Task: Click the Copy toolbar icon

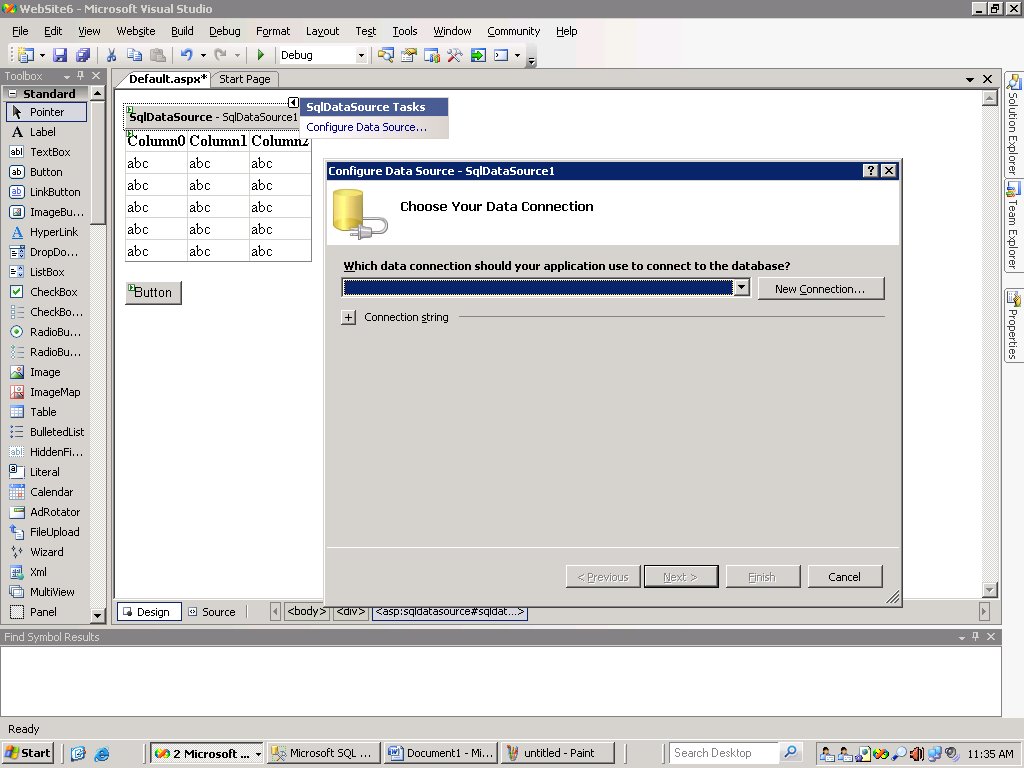Action: point(135,56)
